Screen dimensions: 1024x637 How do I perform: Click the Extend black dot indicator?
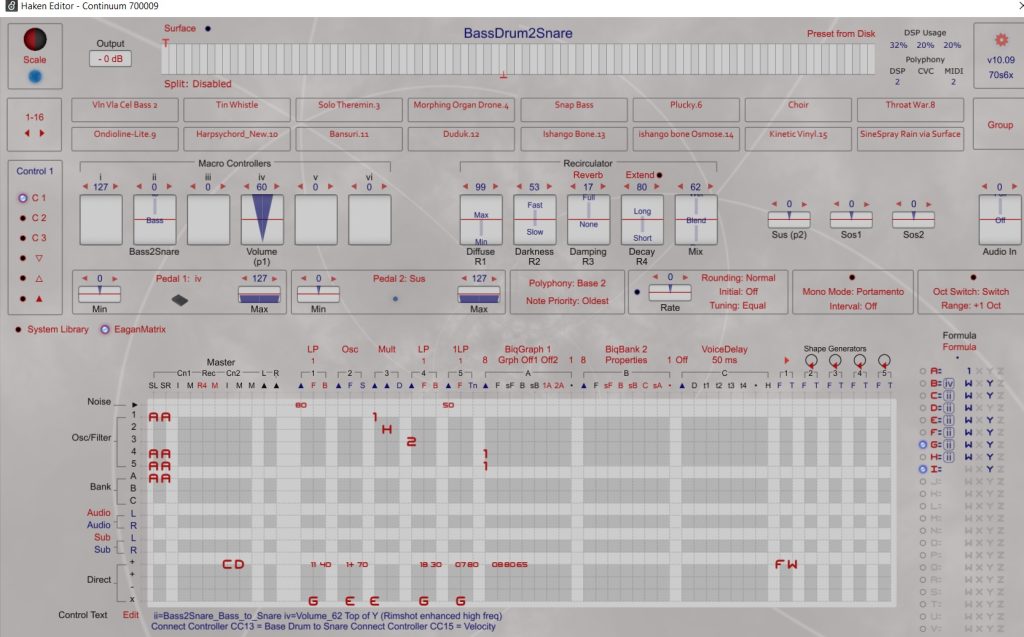[659, 175]
